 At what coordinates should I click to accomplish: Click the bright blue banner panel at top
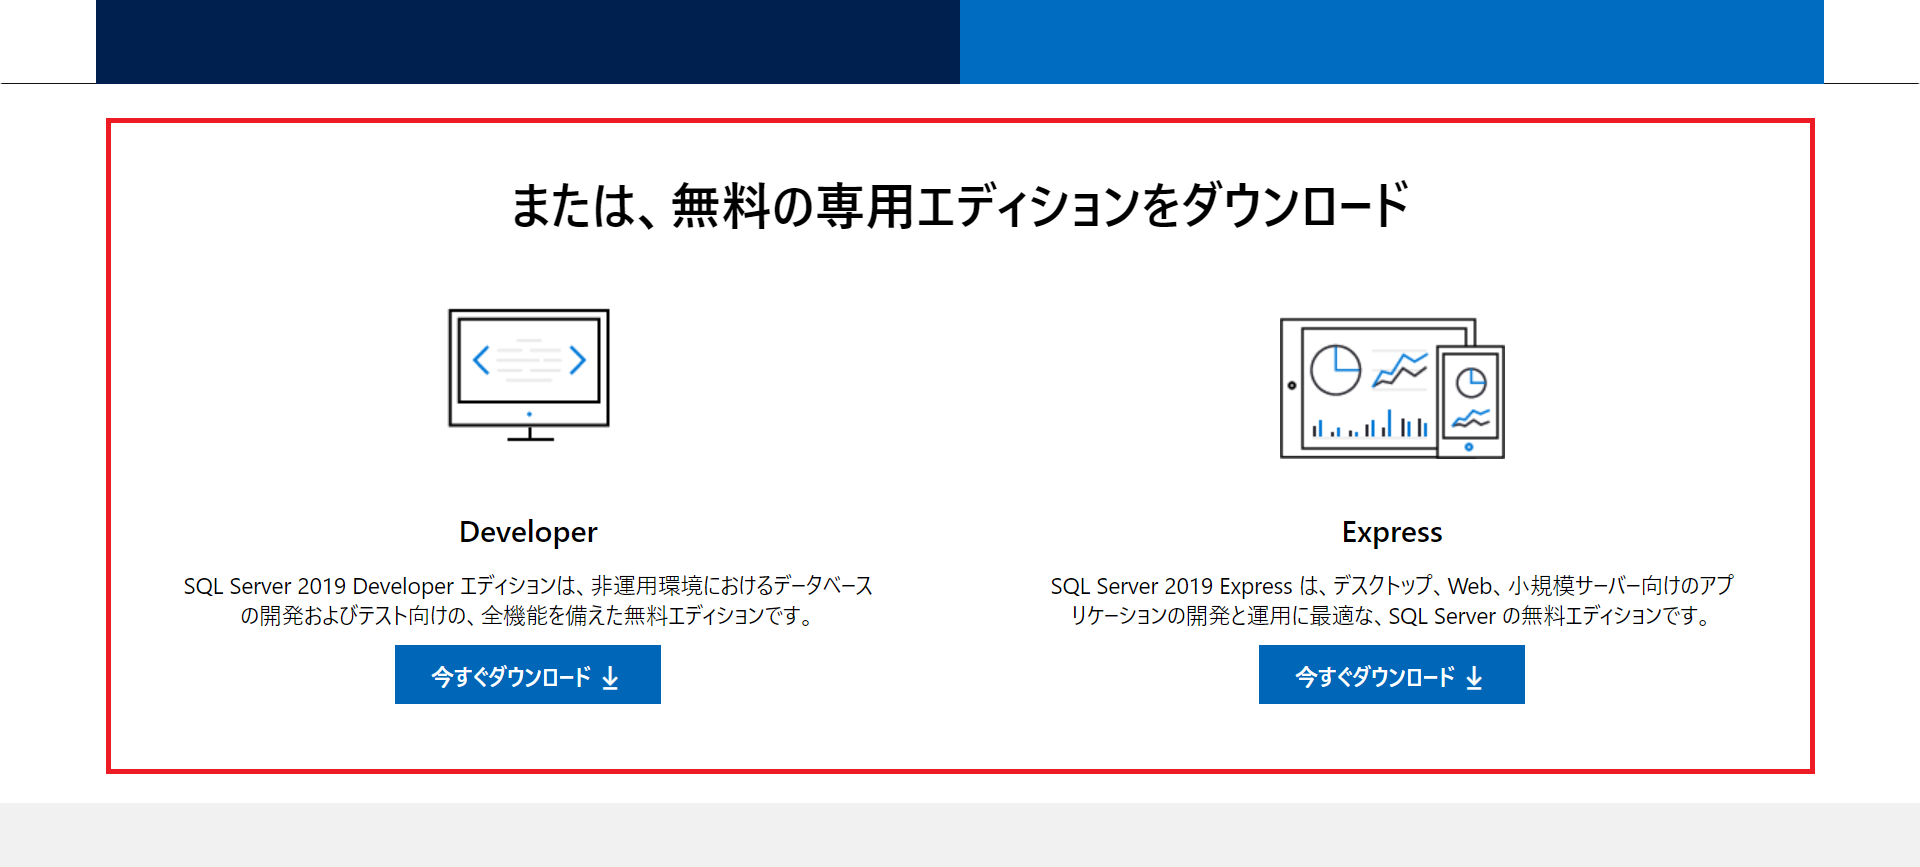click(1392, 41)
